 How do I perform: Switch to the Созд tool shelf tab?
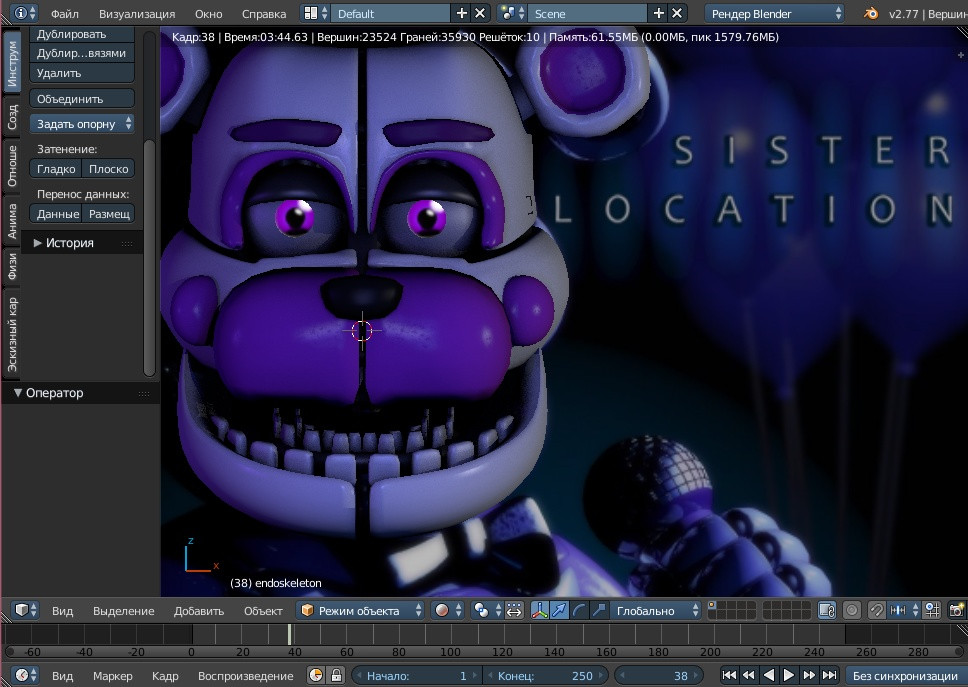(x=12, y=117)
